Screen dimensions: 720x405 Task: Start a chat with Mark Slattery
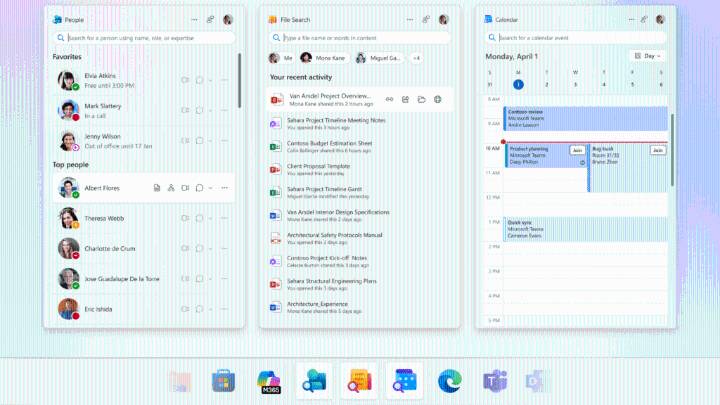pos(199,110)
